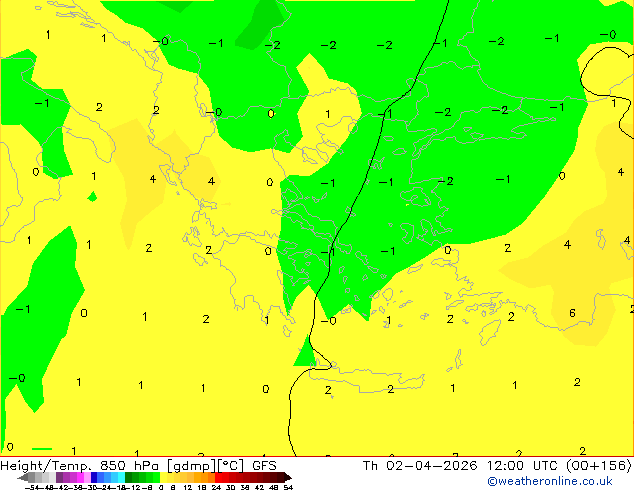
Task: Select the forecast offset '(00+156)'
Action: pos(599,466)
